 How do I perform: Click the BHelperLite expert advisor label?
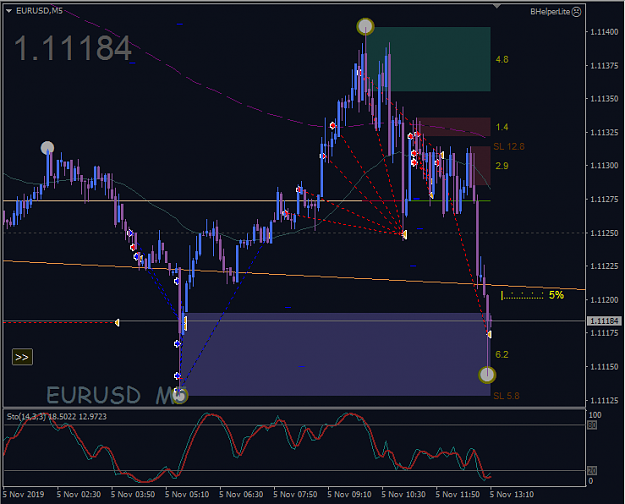click(550, 12)
